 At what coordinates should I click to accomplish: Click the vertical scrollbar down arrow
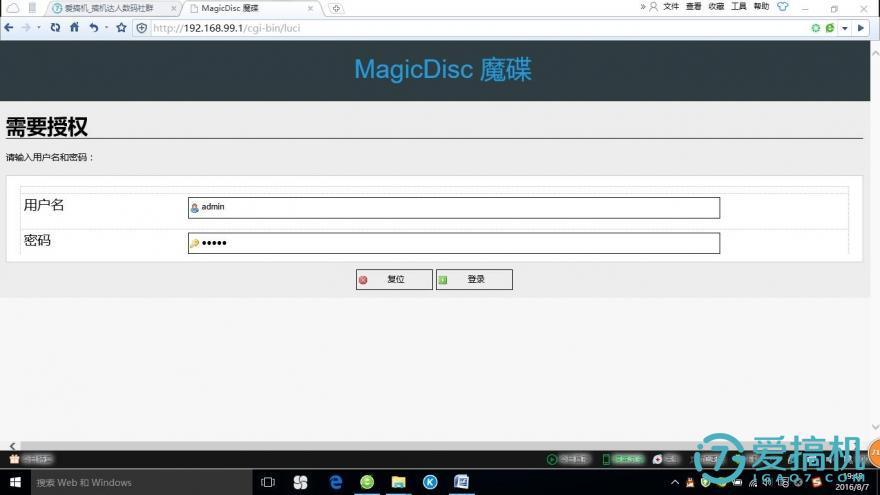pos(875,428)
